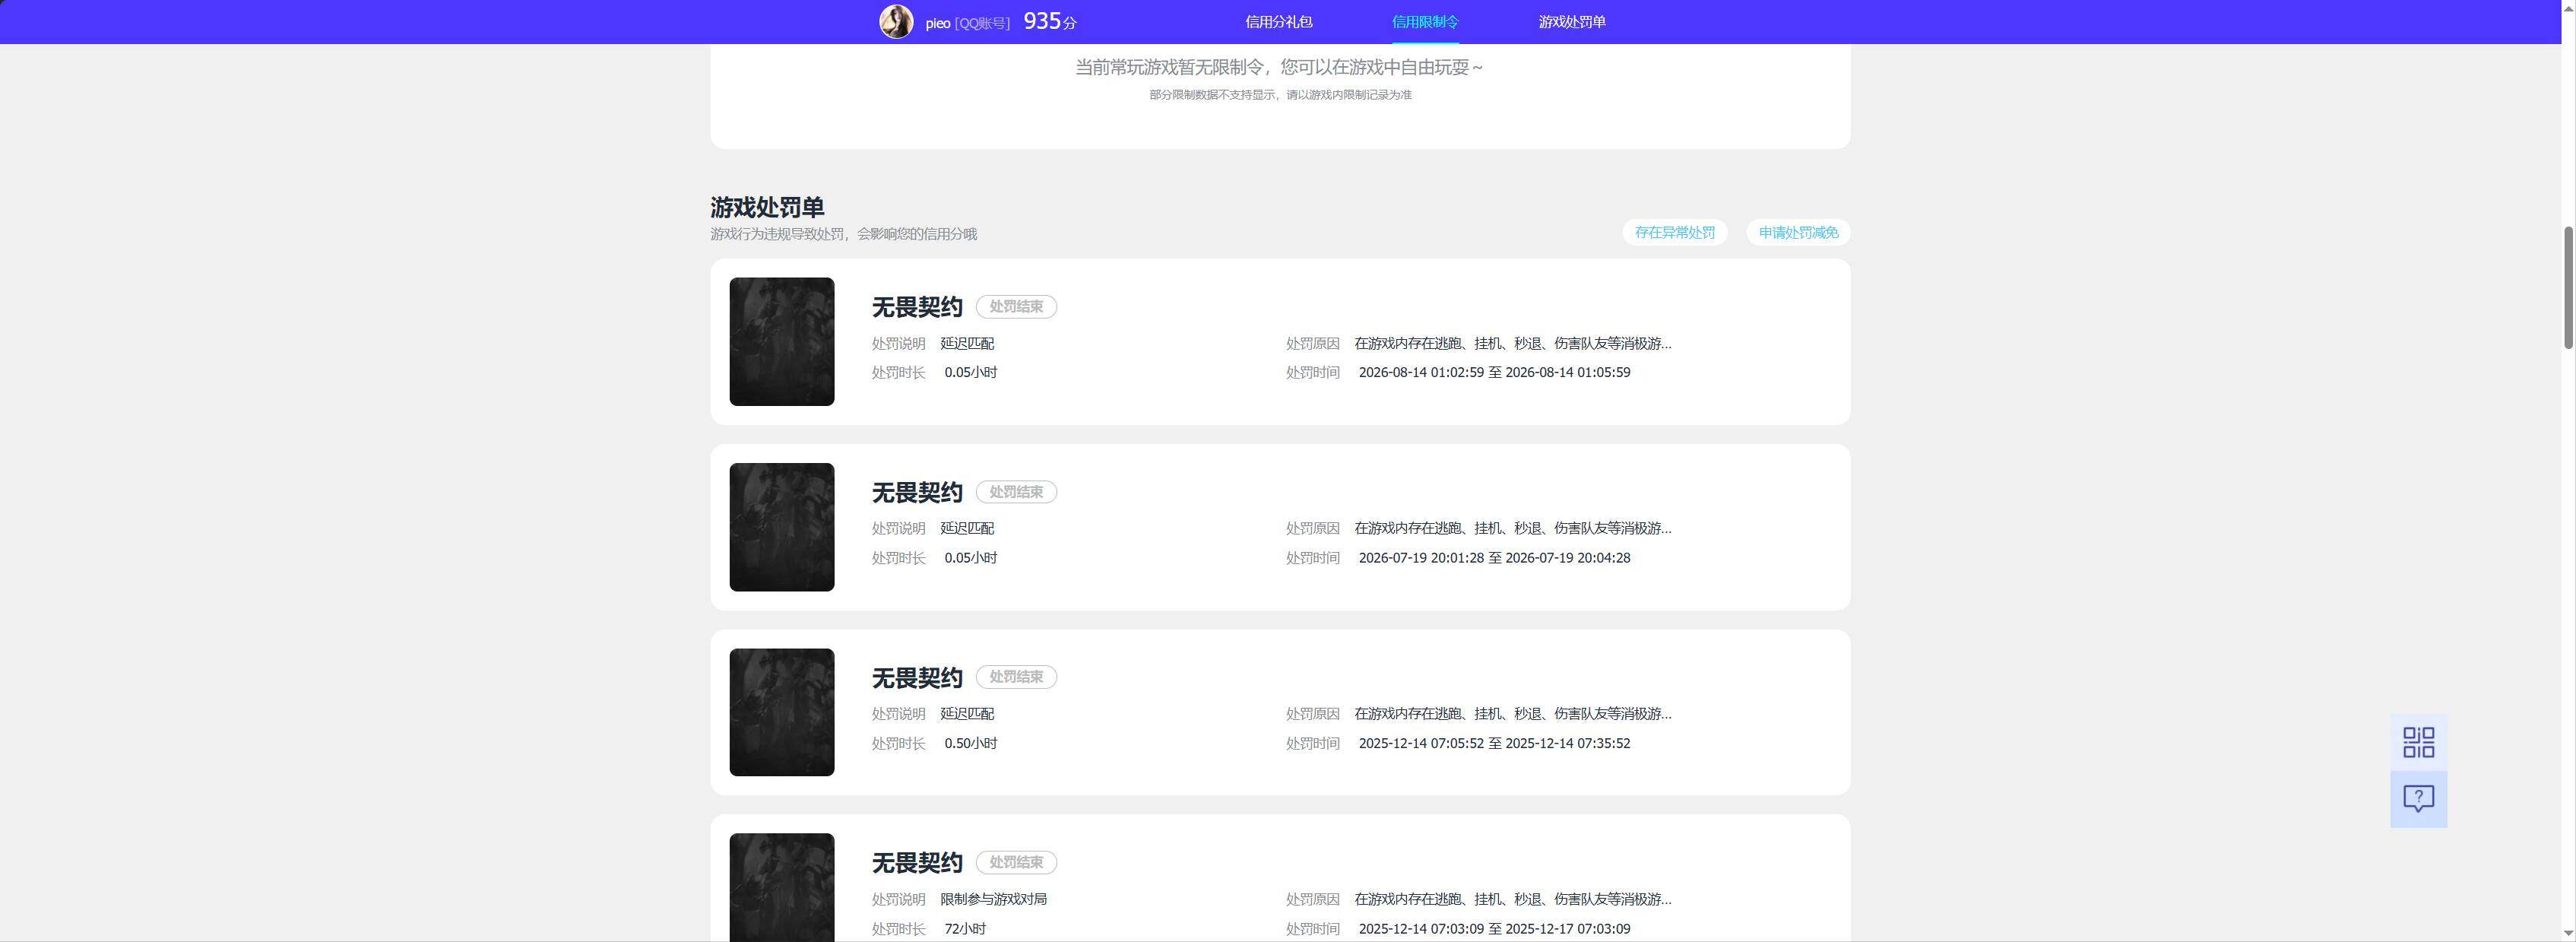Open thumbnail of 2026-07-19 penalty card
Screen dimensions: 2576x942
(781, 527)
